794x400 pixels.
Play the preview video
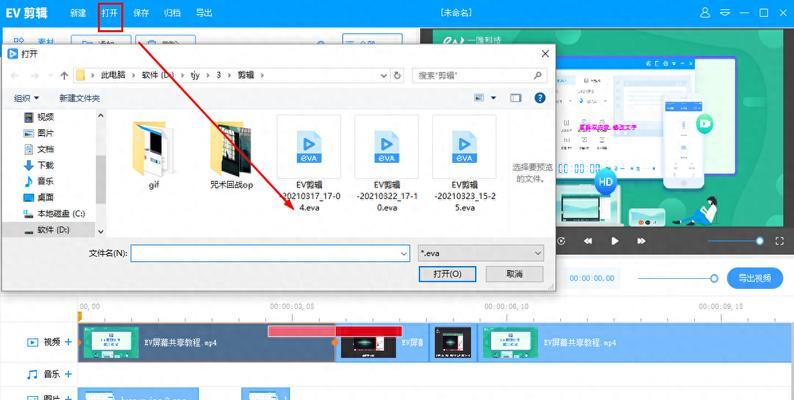click(x=614, y=241)
